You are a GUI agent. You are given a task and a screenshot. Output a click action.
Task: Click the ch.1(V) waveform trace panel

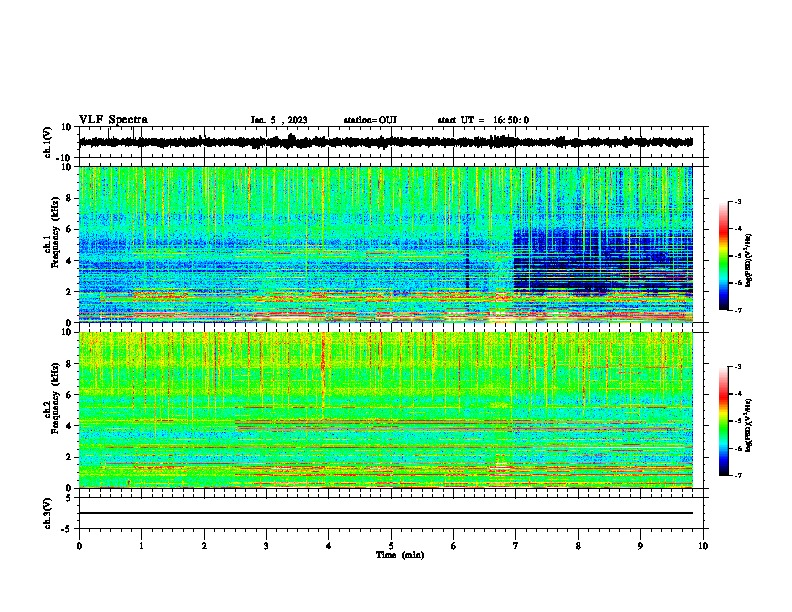click(x=391, y=142)
